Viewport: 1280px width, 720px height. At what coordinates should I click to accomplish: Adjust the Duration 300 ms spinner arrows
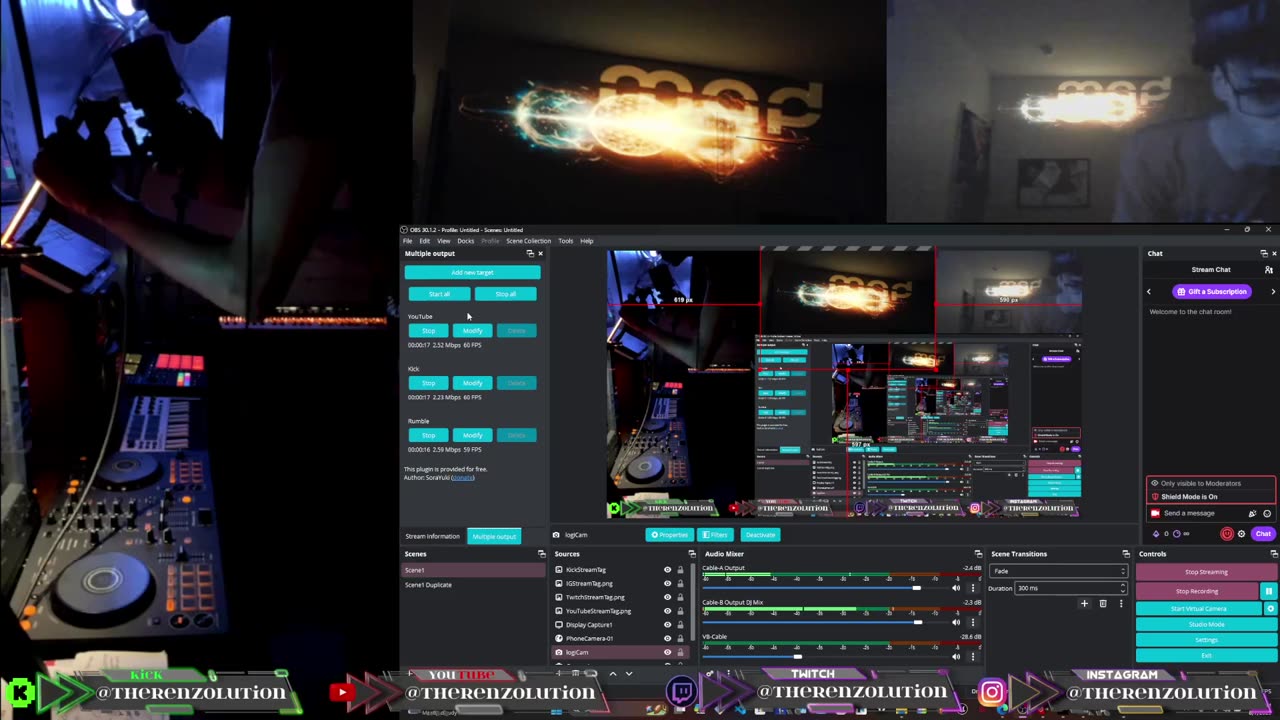click(x=1123, y=588)
